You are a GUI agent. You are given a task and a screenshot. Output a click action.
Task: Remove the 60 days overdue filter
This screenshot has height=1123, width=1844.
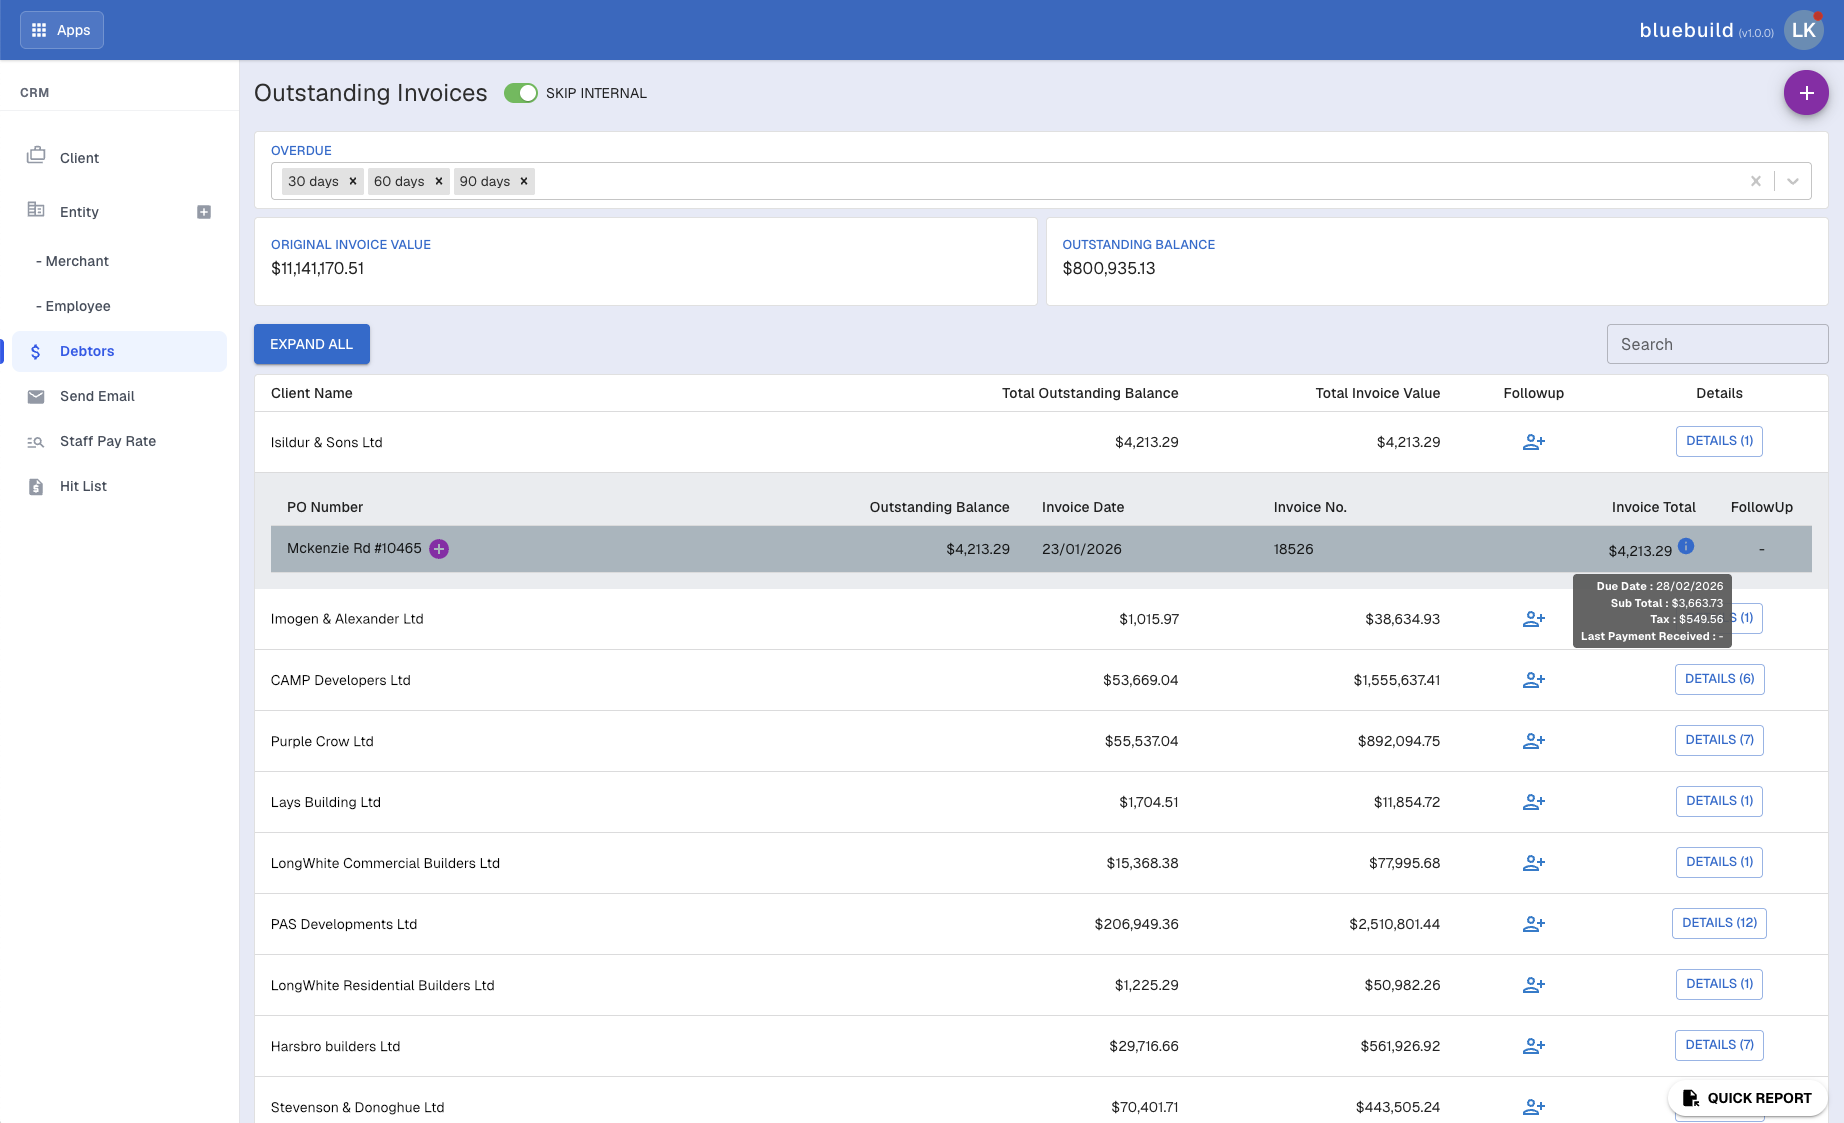[x=439, y=181]
